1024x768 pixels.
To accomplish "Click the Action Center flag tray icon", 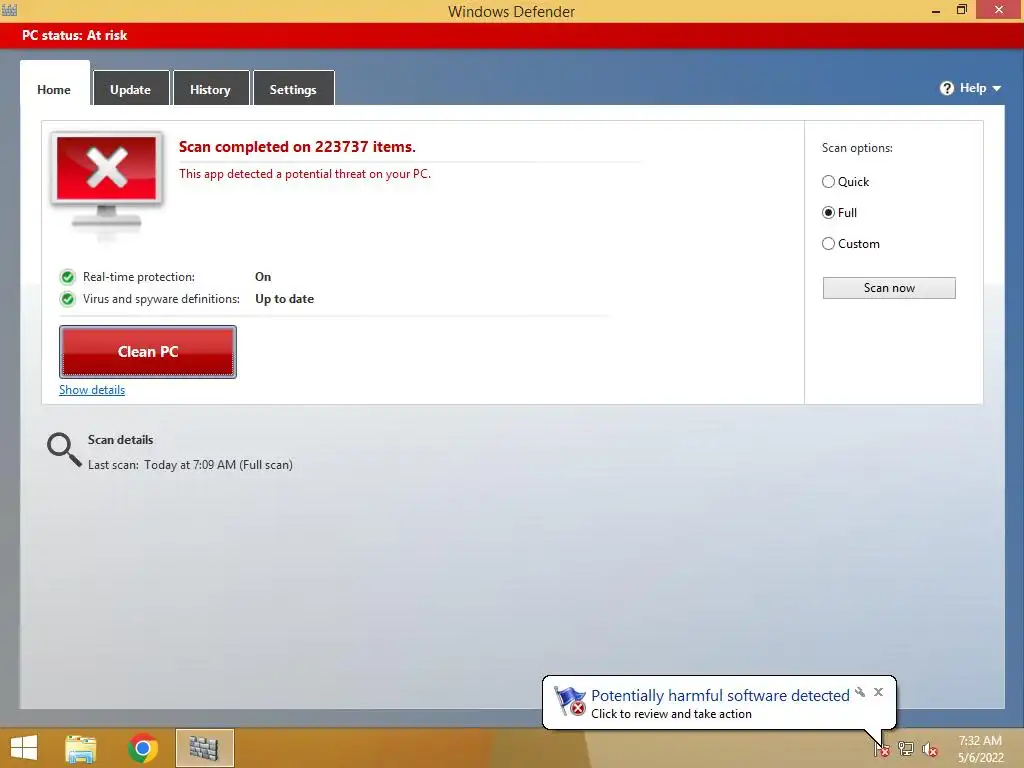I will (881, 749).
